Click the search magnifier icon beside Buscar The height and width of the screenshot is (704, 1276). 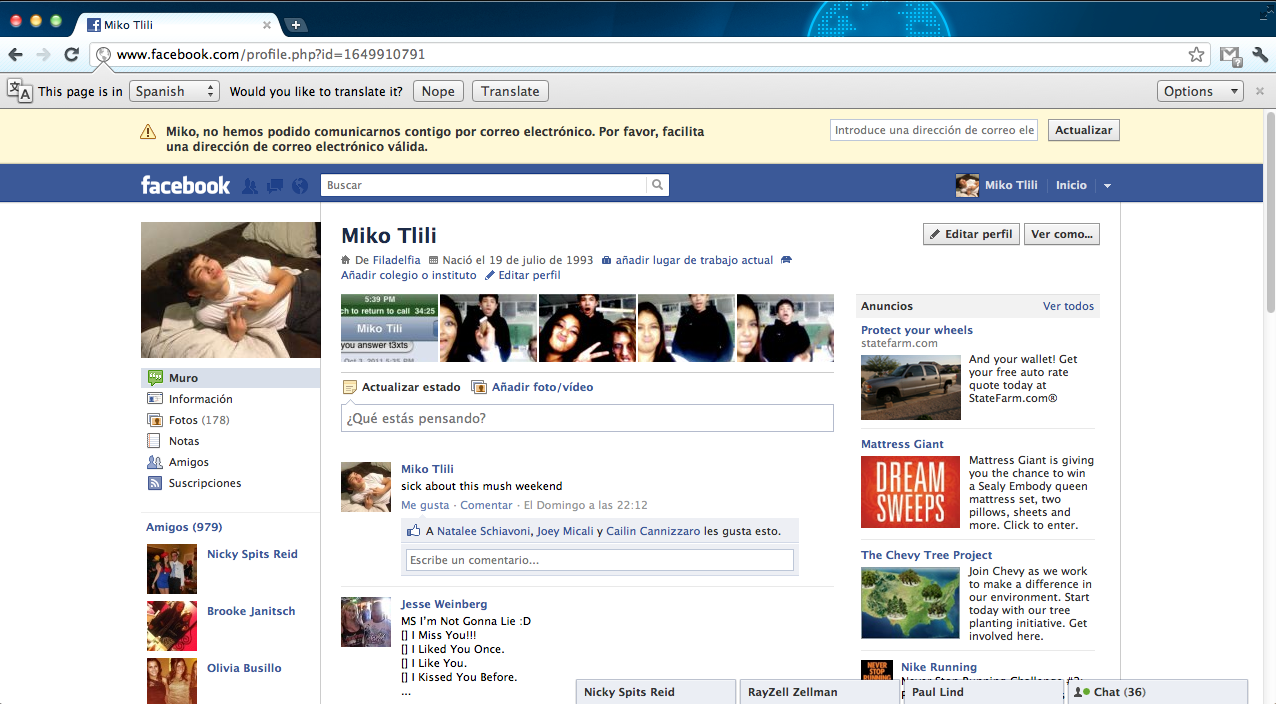click(x=657, y=185)
